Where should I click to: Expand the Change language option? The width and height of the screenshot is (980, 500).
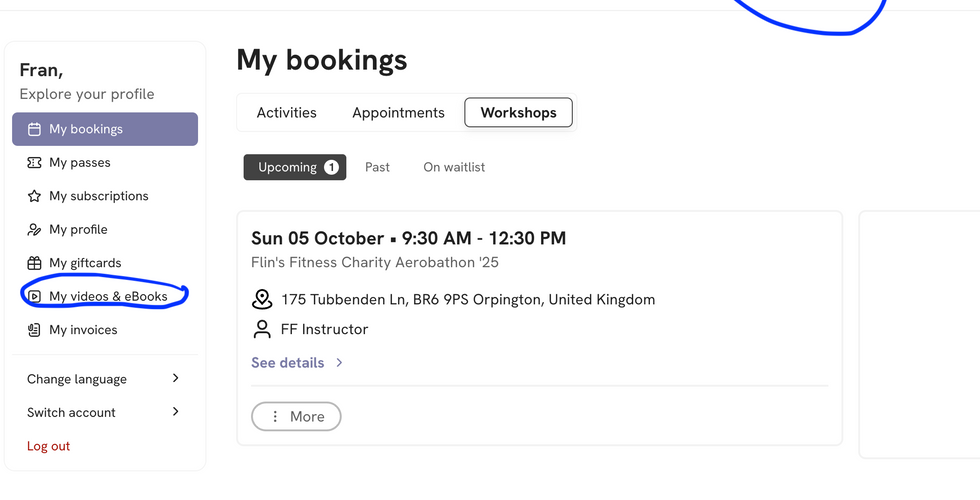(x=104, y=379)
